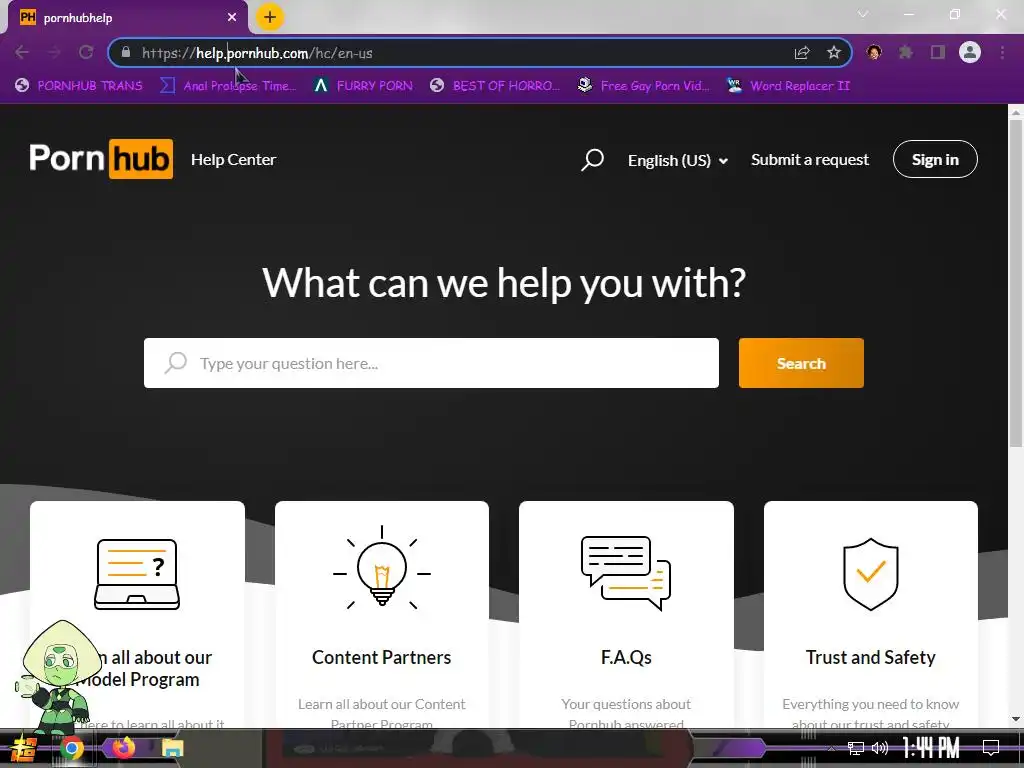
Task: Focus the 'Type your question here...' search field
Action: (x=431, y=363)
